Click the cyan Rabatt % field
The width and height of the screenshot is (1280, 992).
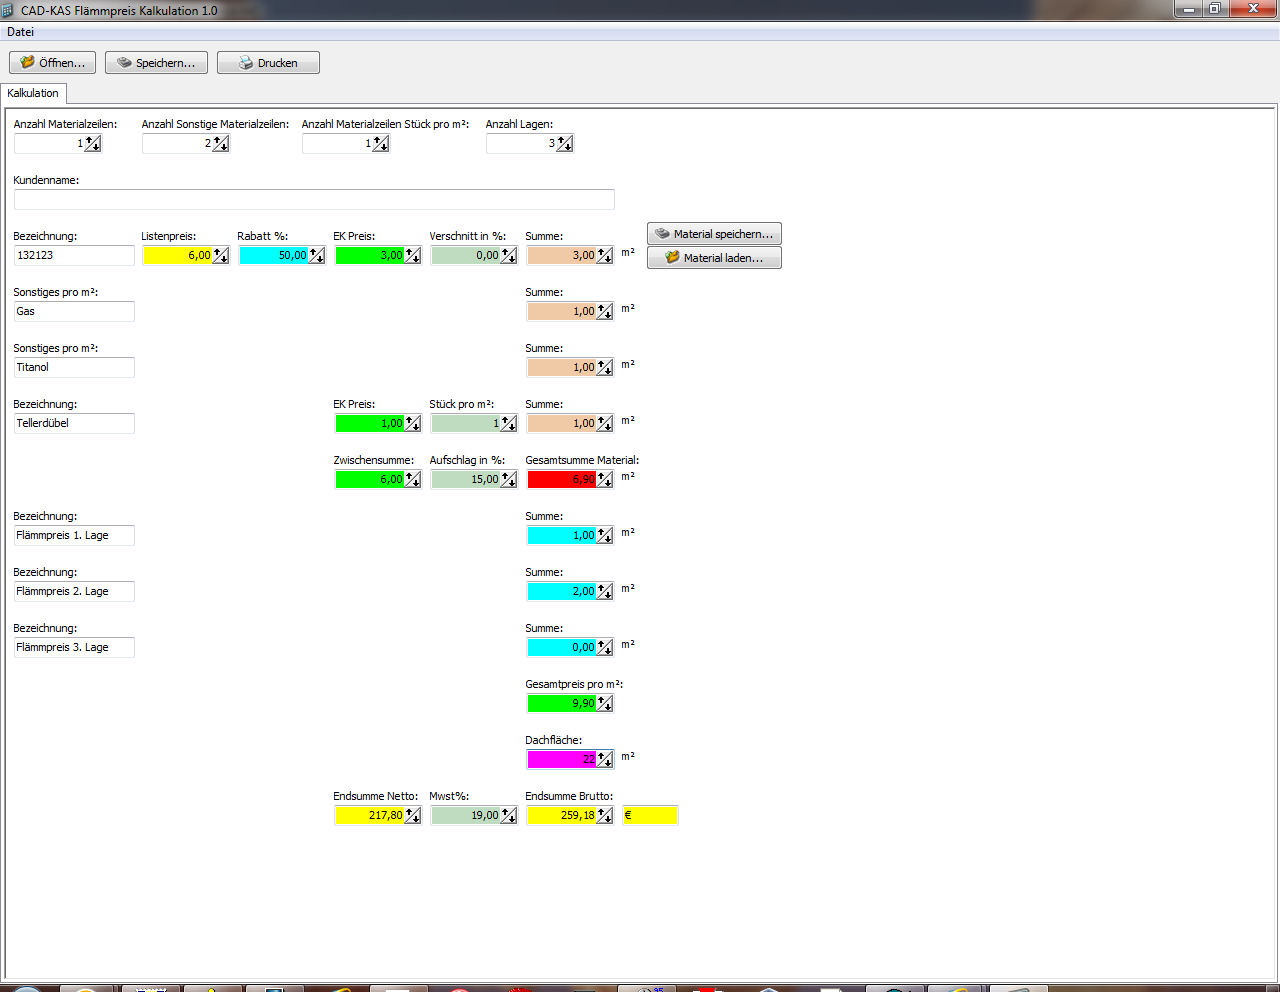pos(273,256)
